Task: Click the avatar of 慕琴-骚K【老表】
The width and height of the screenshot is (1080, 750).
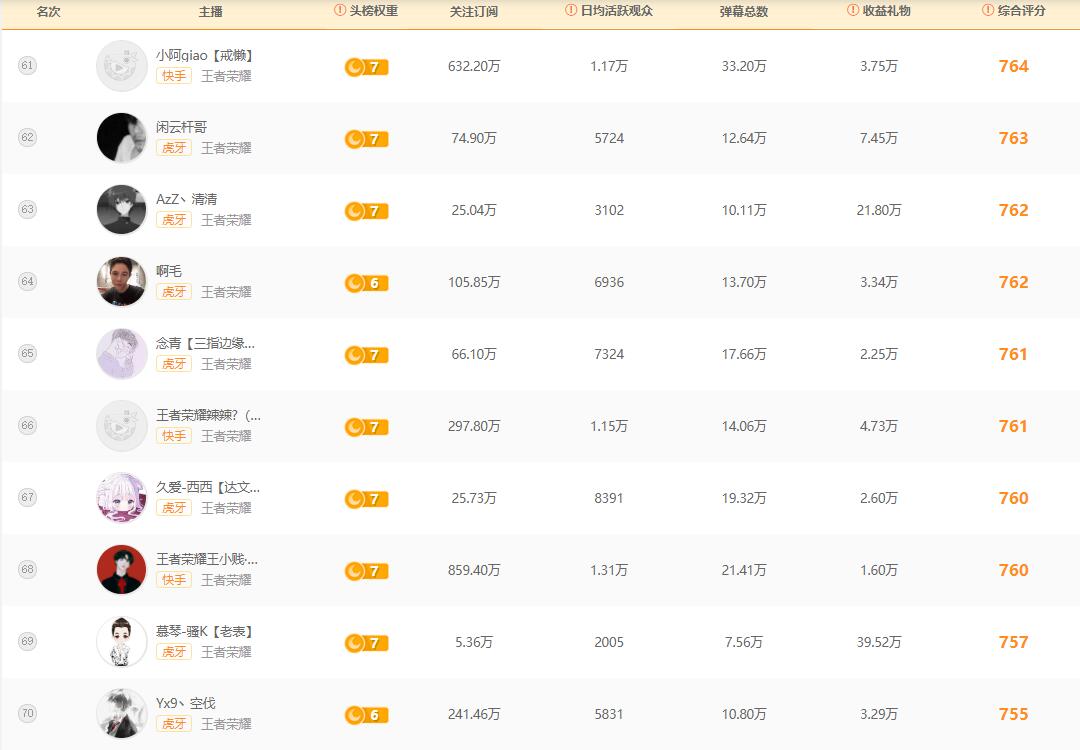Action: point(122,642)
